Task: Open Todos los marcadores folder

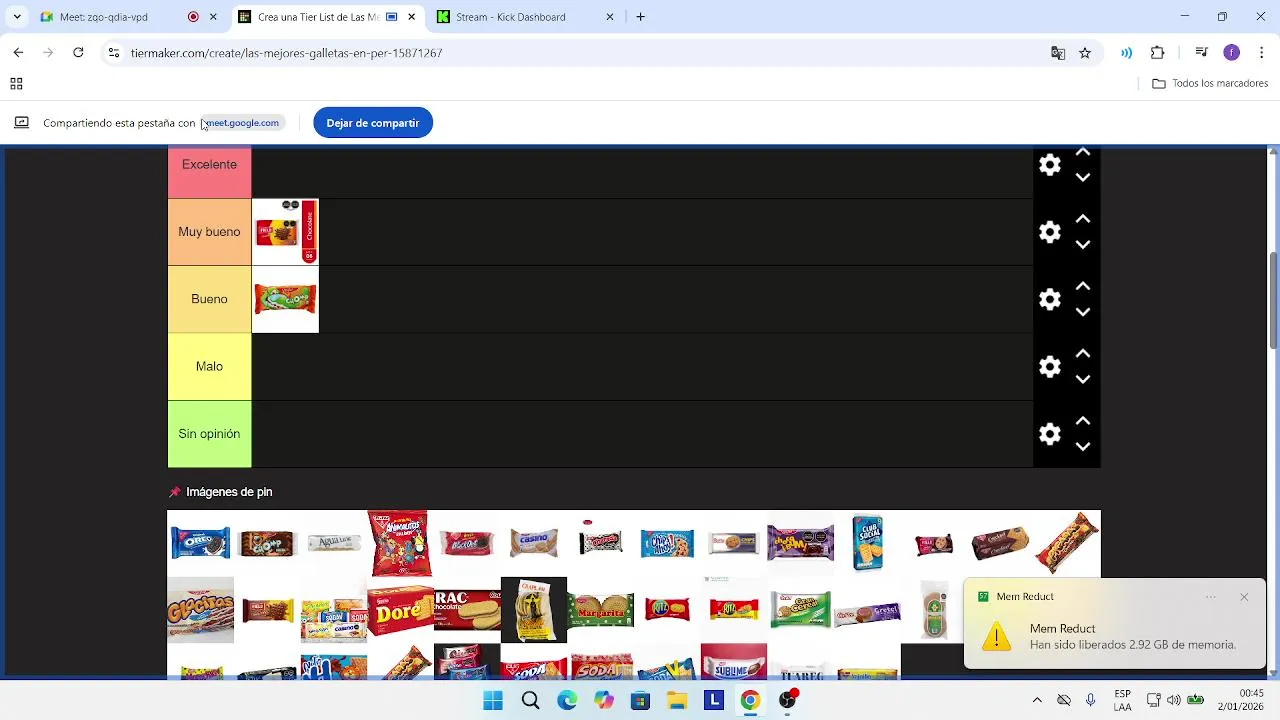Action: [1210, 84]
